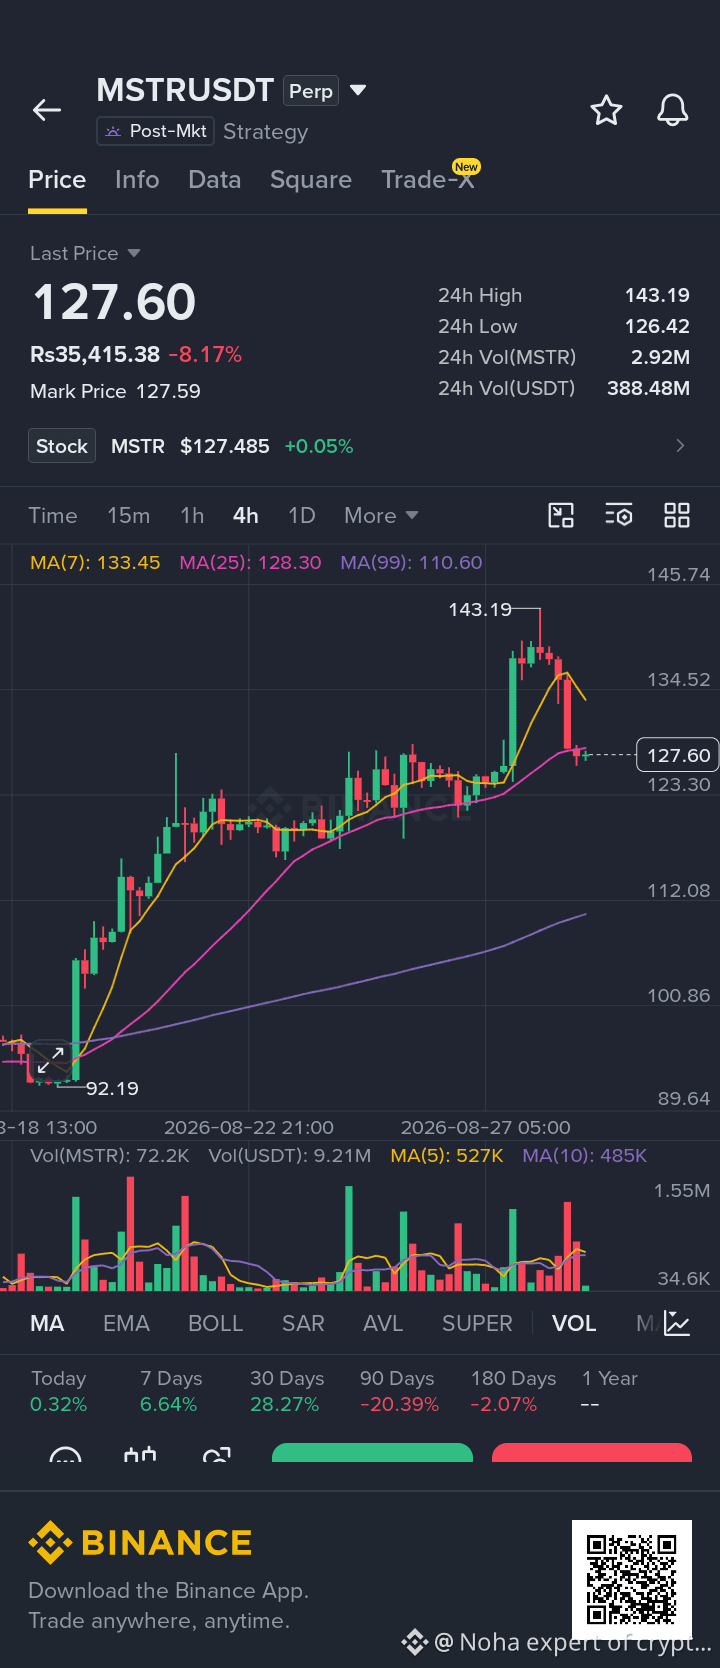Click the 127.60 current price label
Viewport: 720px width, 1668px height.
678,755
